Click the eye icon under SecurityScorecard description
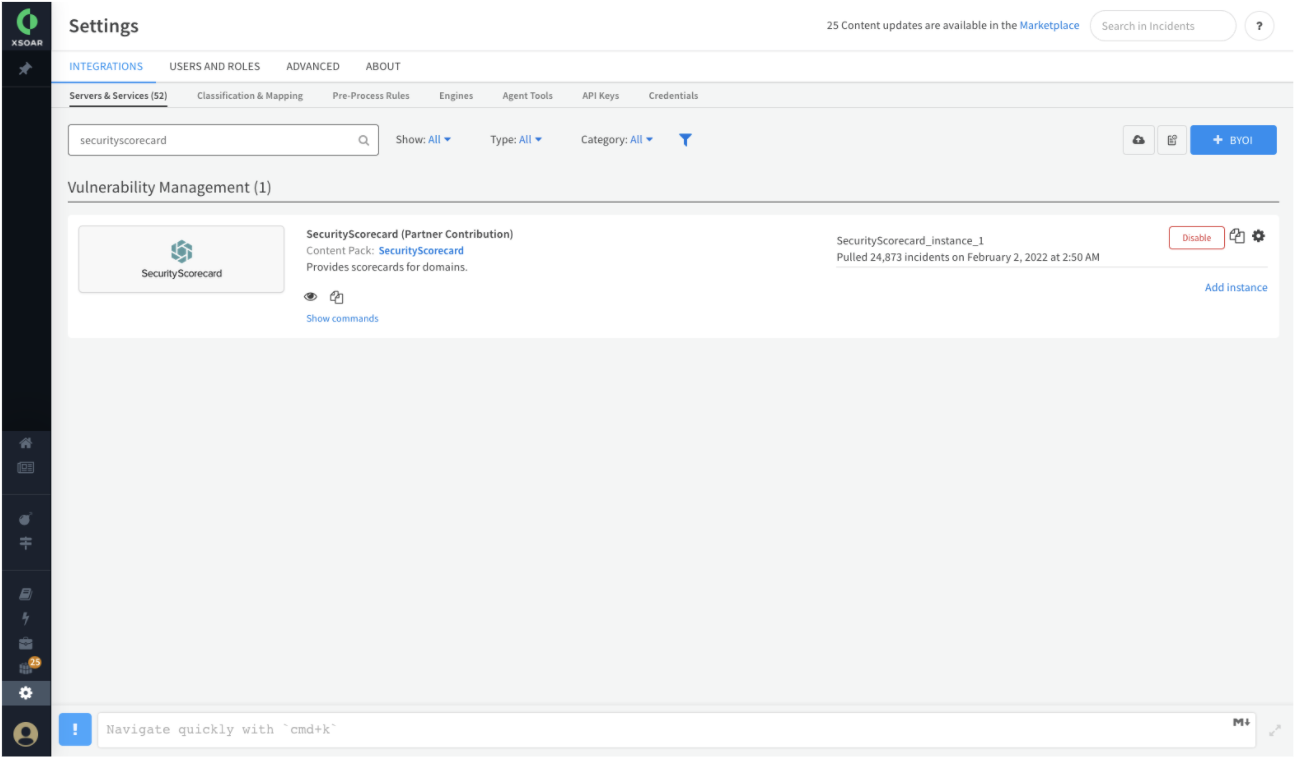The image size is (1296, 758). tap(311, 297)
